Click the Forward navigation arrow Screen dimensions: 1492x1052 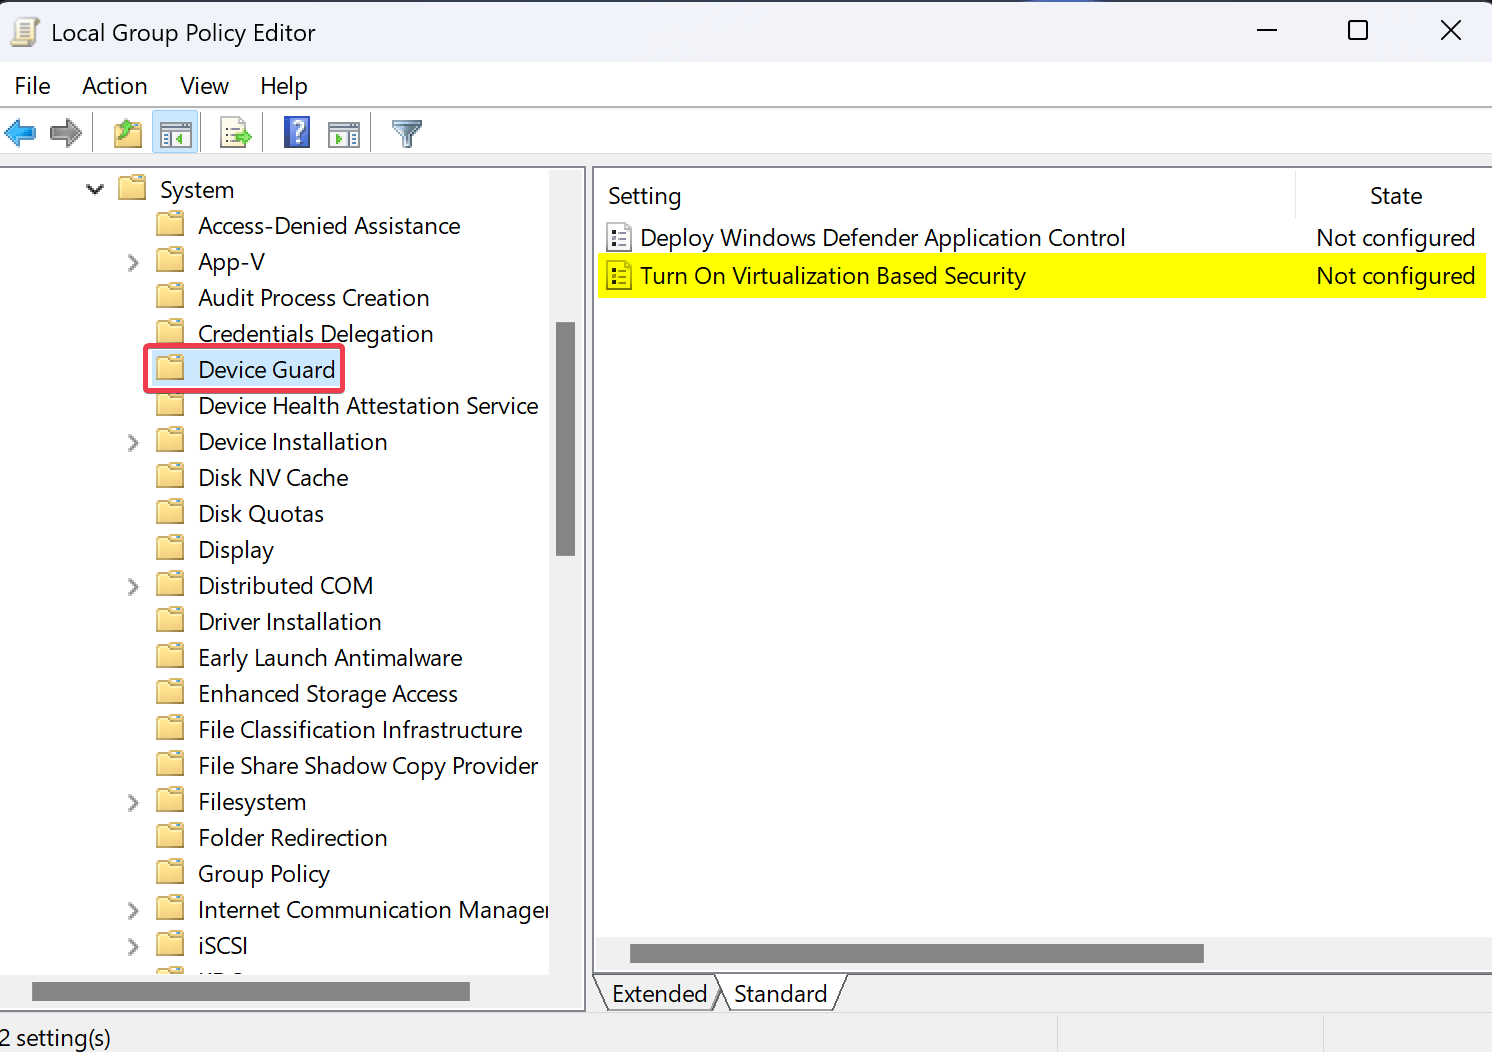tap(65, 131)
